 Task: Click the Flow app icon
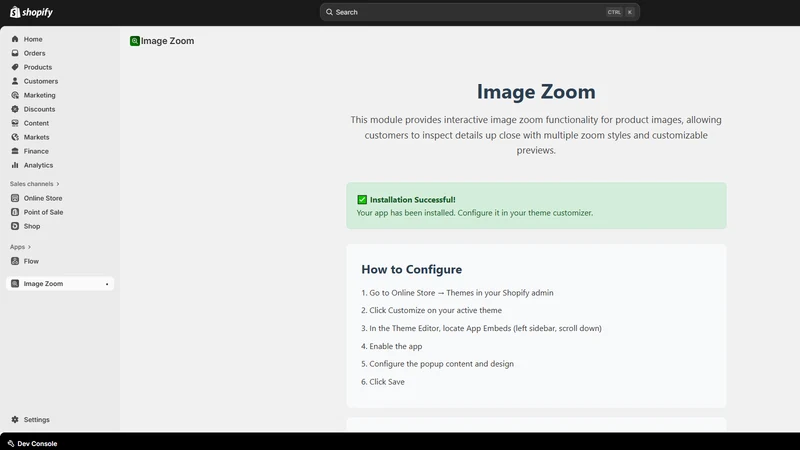point(15,261)
